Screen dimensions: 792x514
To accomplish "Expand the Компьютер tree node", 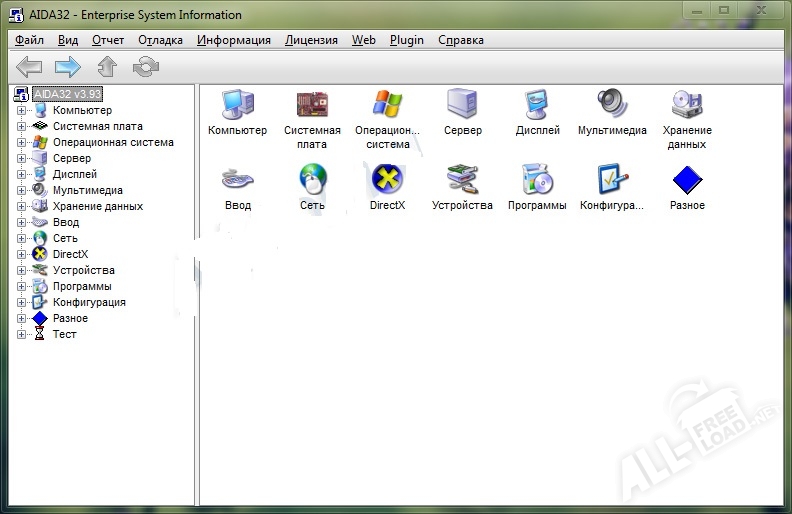I will 22,111.
